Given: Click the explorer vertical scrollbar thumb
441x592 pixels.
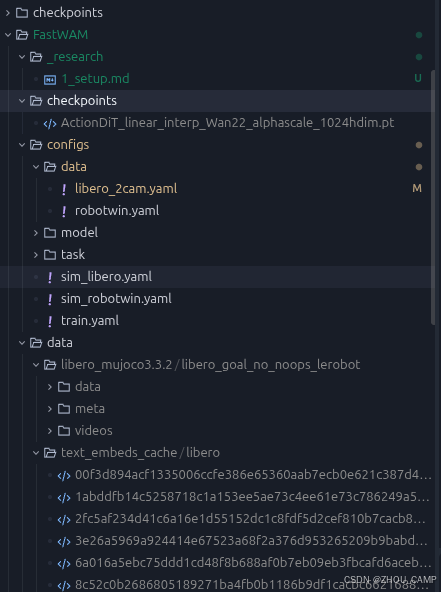Looking at the screenshot, I should 433,197.
